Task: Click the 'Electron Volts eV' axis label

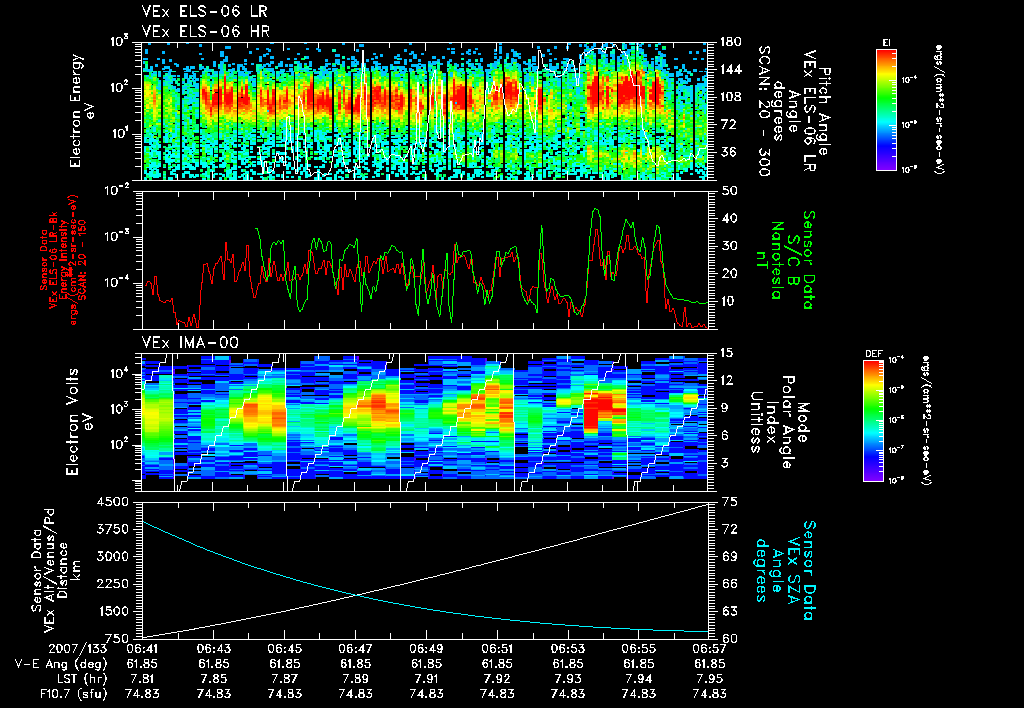Action: tap(79, 422)
